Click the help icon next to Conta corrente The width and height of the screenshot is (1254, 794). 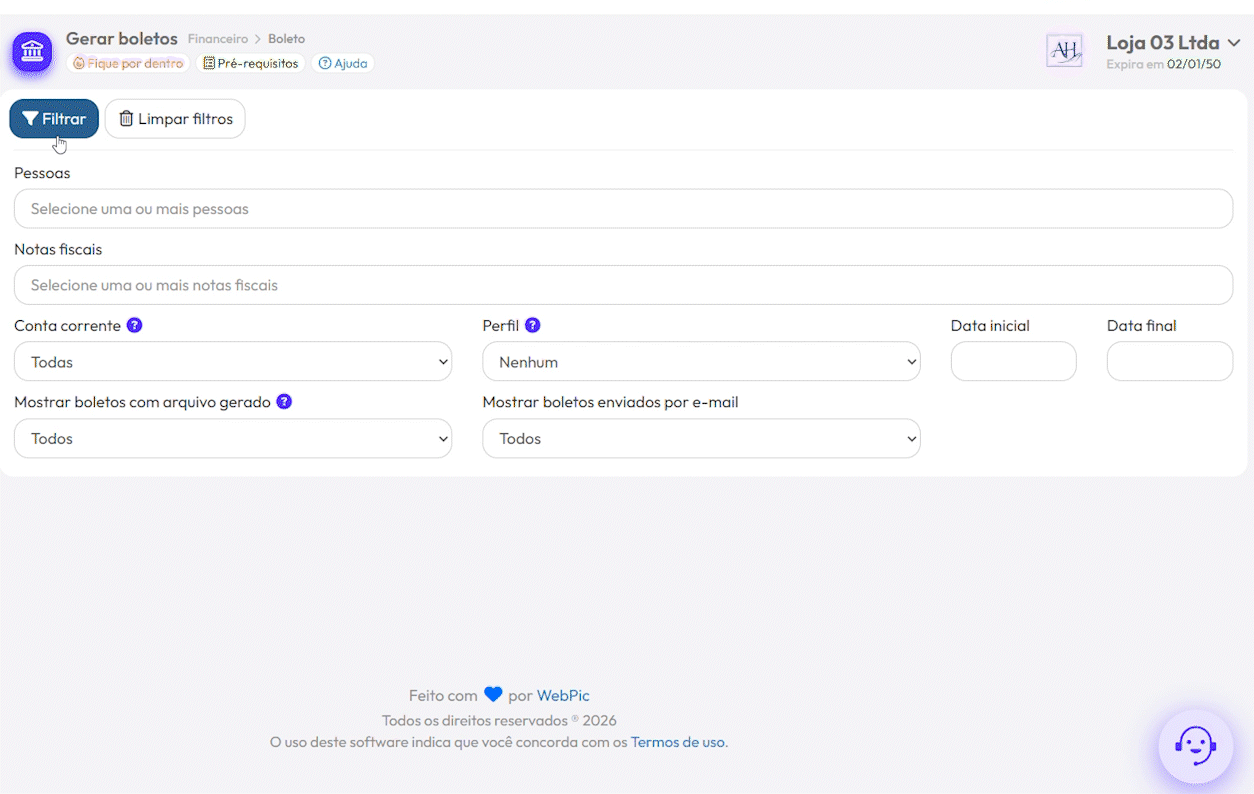pyautogui.click(x=135, y=325)
